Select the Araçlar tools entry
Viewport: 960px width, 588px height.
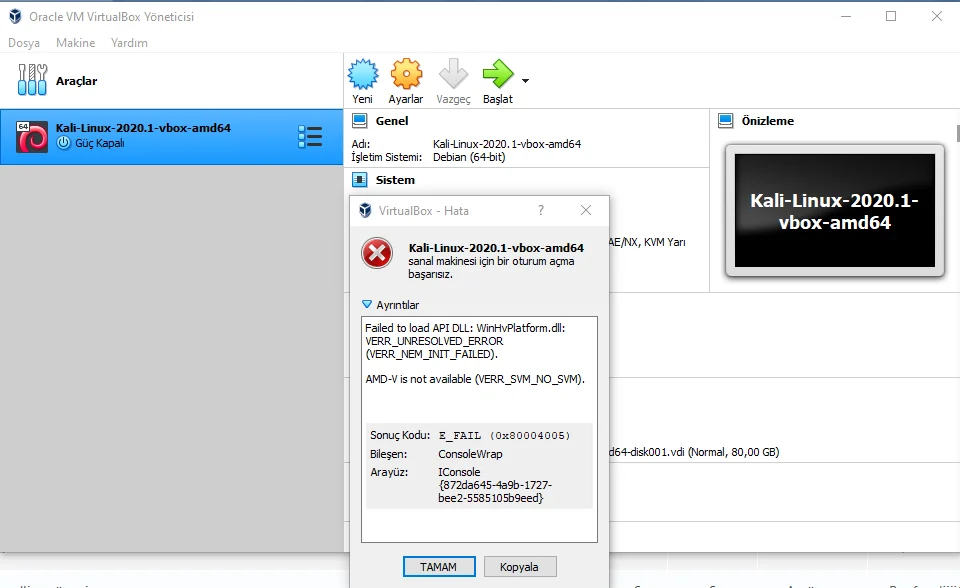171,81
